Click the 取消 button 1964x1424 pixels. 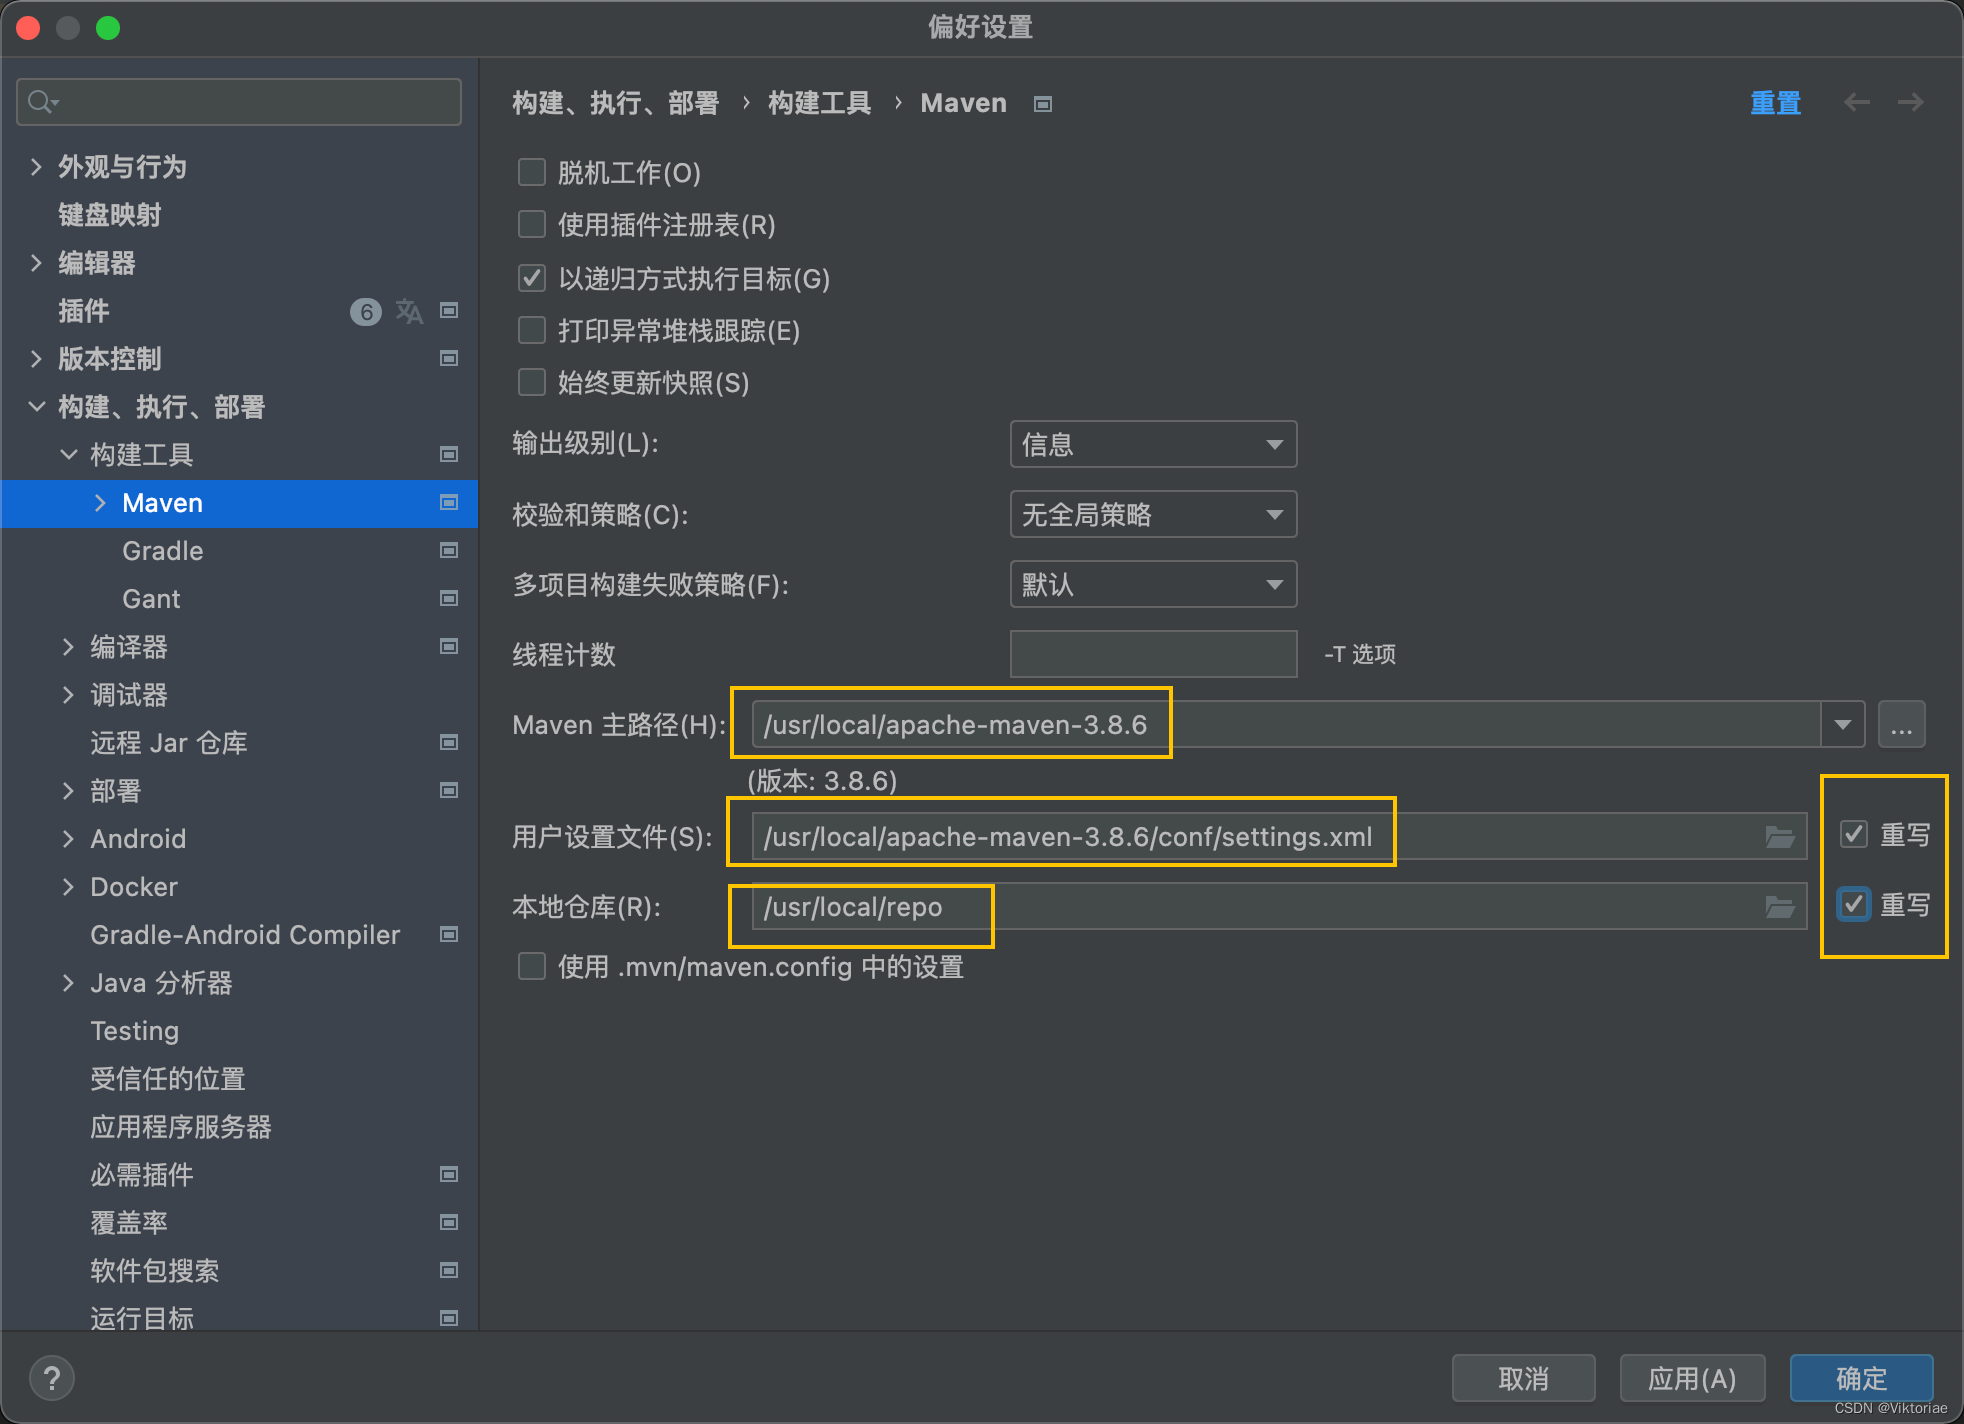click(x=1523, y=1378)
